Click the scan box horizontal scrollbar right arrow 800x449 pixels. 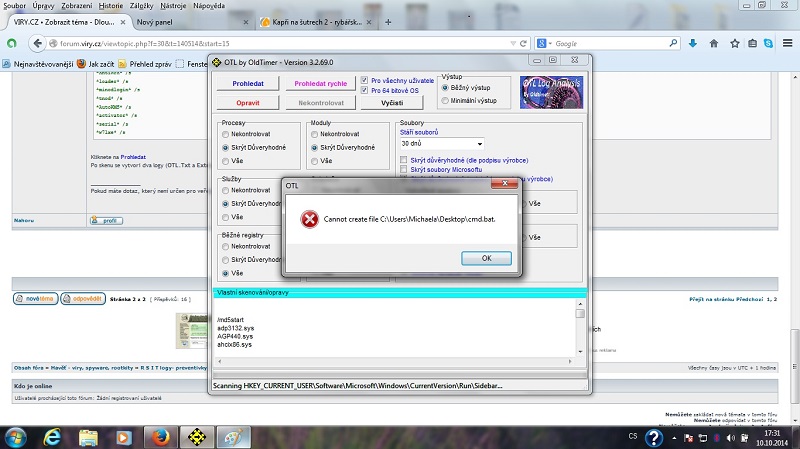click(570, 361)
